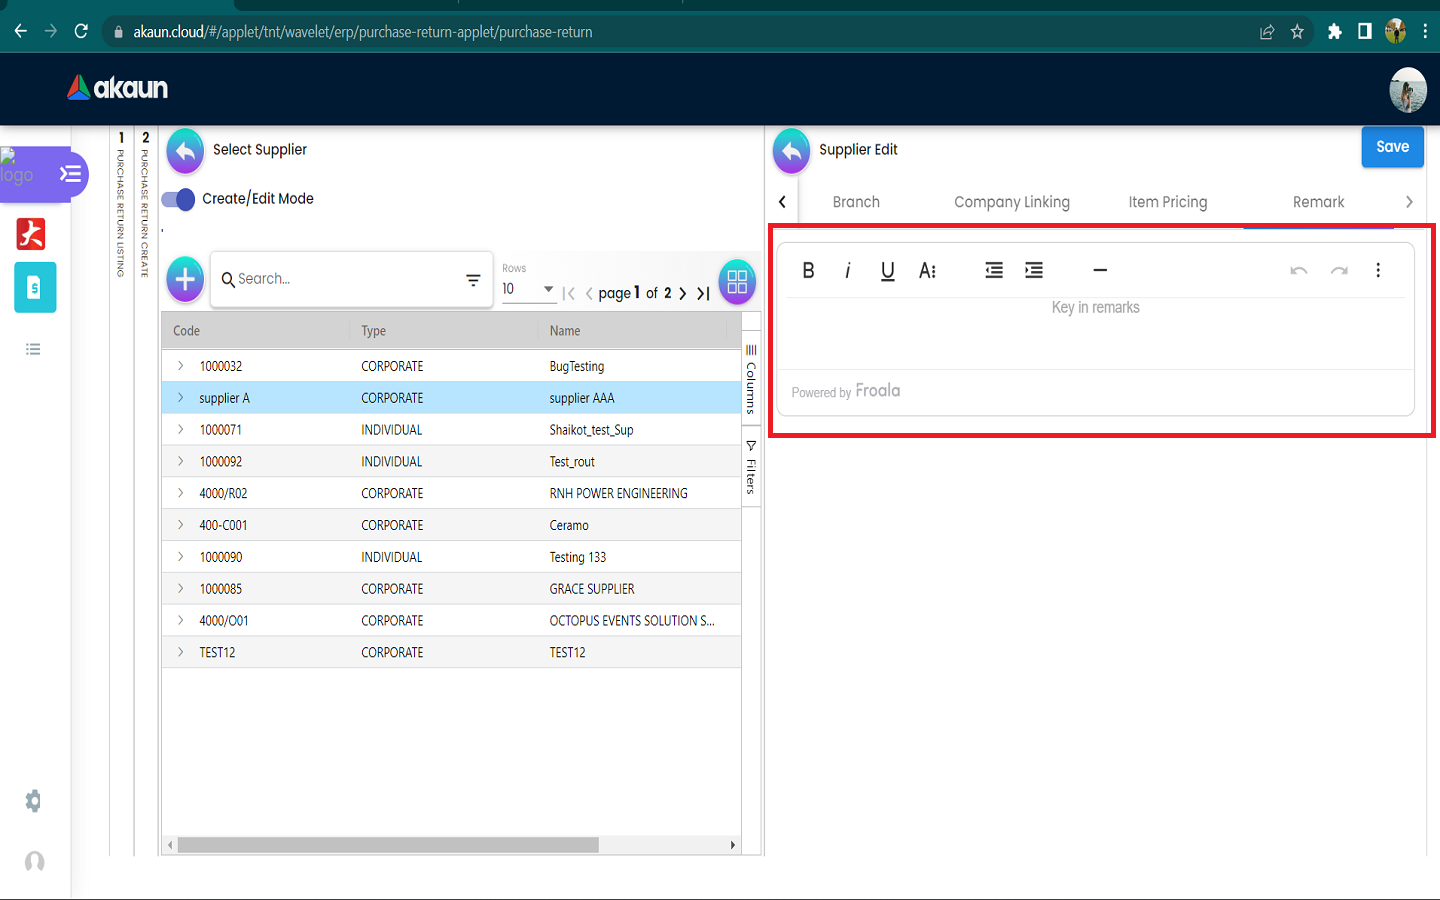
Task: Open the search filter options icon
Action: click(x=473, y=280)
